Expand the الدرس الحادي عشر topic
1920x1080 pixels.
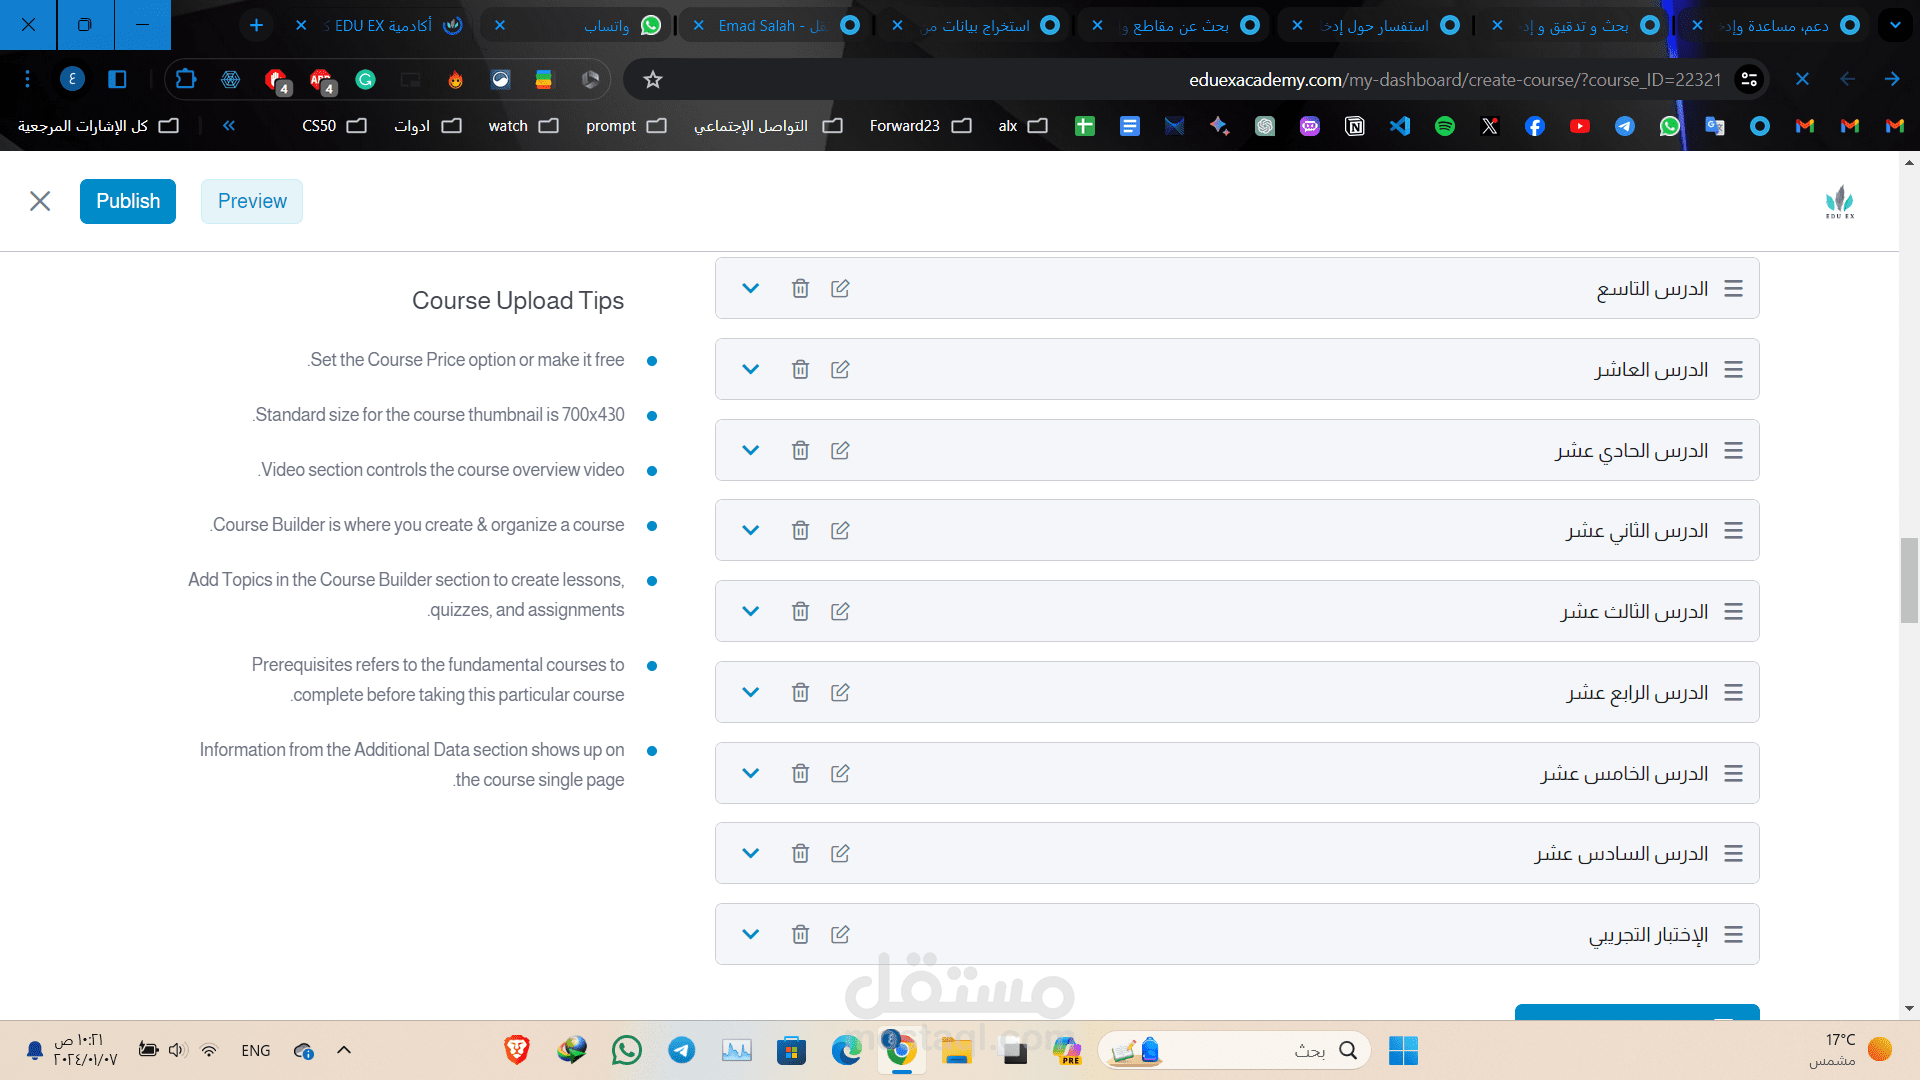tap(750, 451)
